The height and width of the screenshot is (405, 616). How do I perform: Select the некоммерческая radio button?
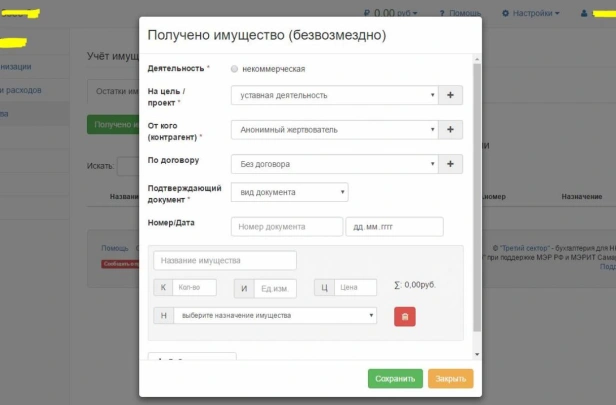click(x=234, y=69)
